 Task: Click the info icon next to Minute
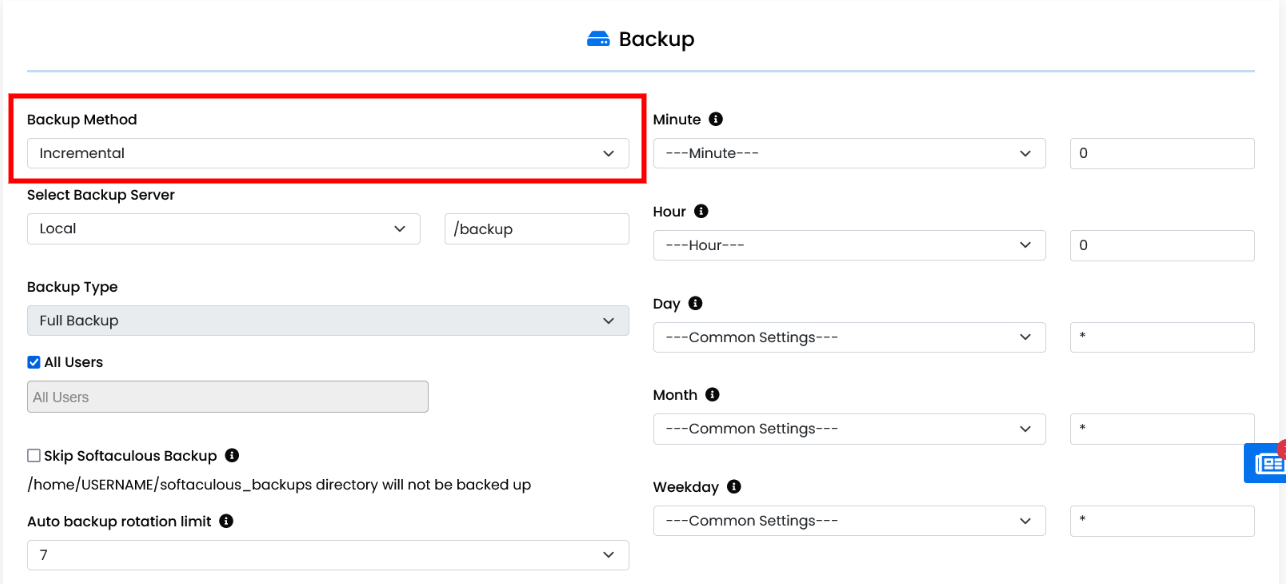click(715, 119)
